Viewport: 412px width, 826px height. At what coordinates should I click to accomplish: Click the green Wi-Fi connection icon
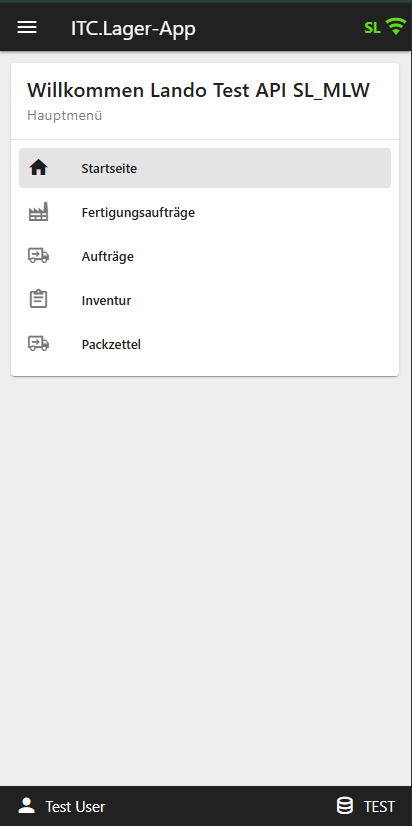point(396,27)
